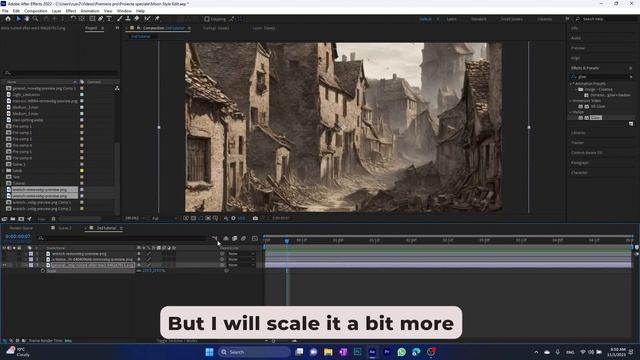Toggle shy switch of layer 1
640x360 pixels.
(x=139, y=254)
